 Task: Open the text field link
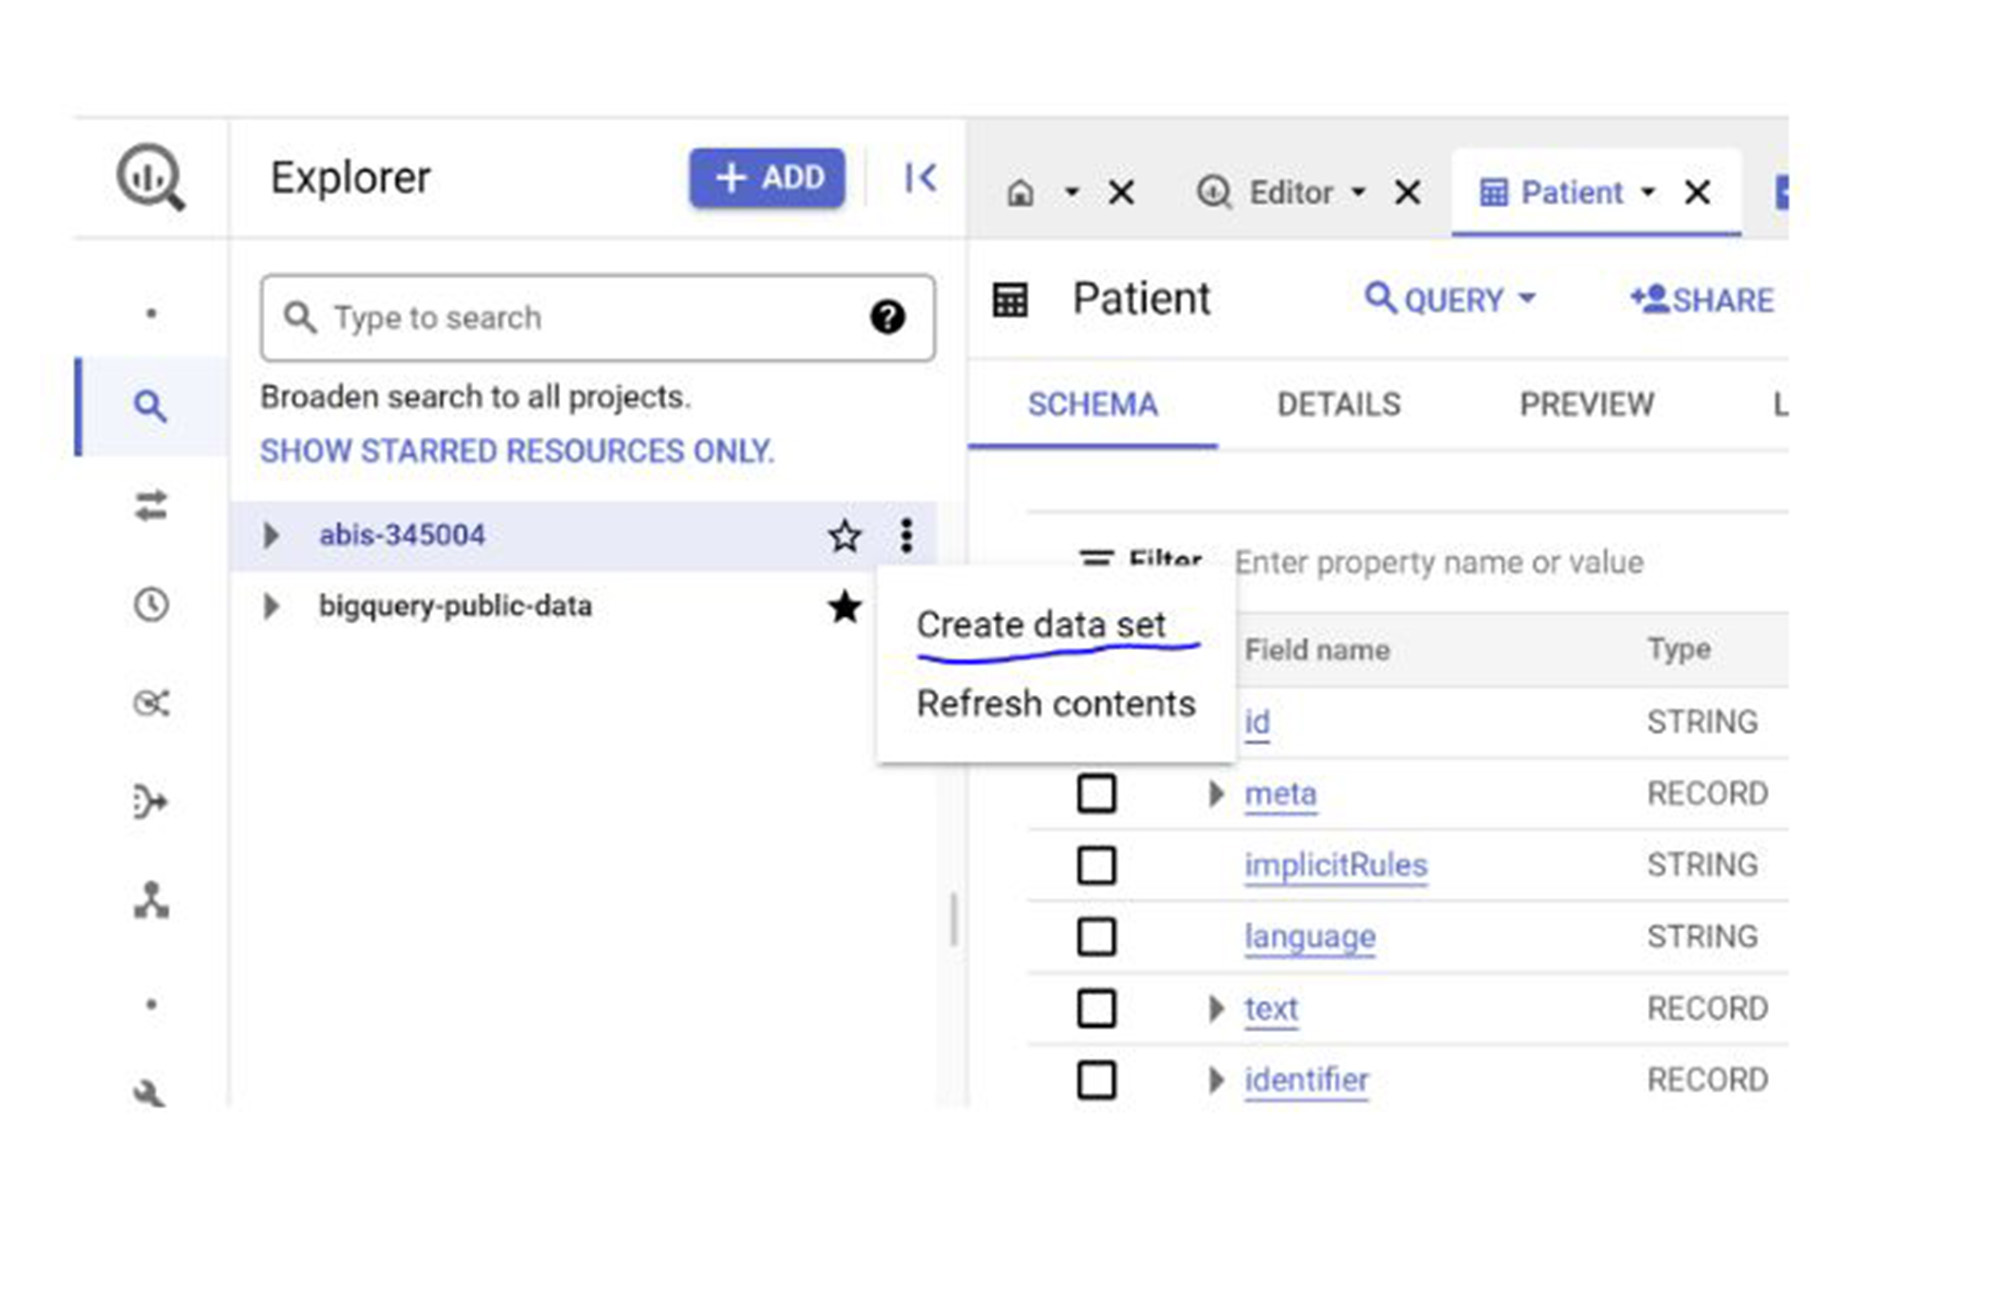(1271, 1008)
